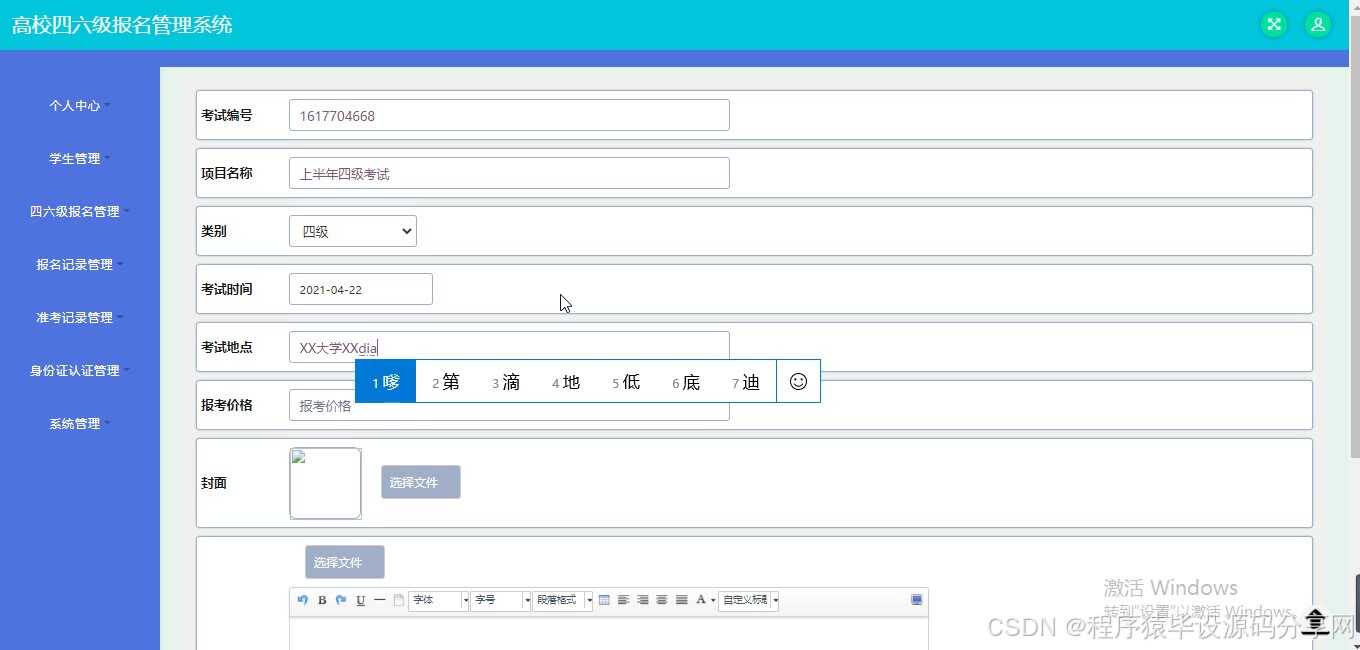Align text right in the editor
The width and height of the screenshot is (1360, 650).
643,600
